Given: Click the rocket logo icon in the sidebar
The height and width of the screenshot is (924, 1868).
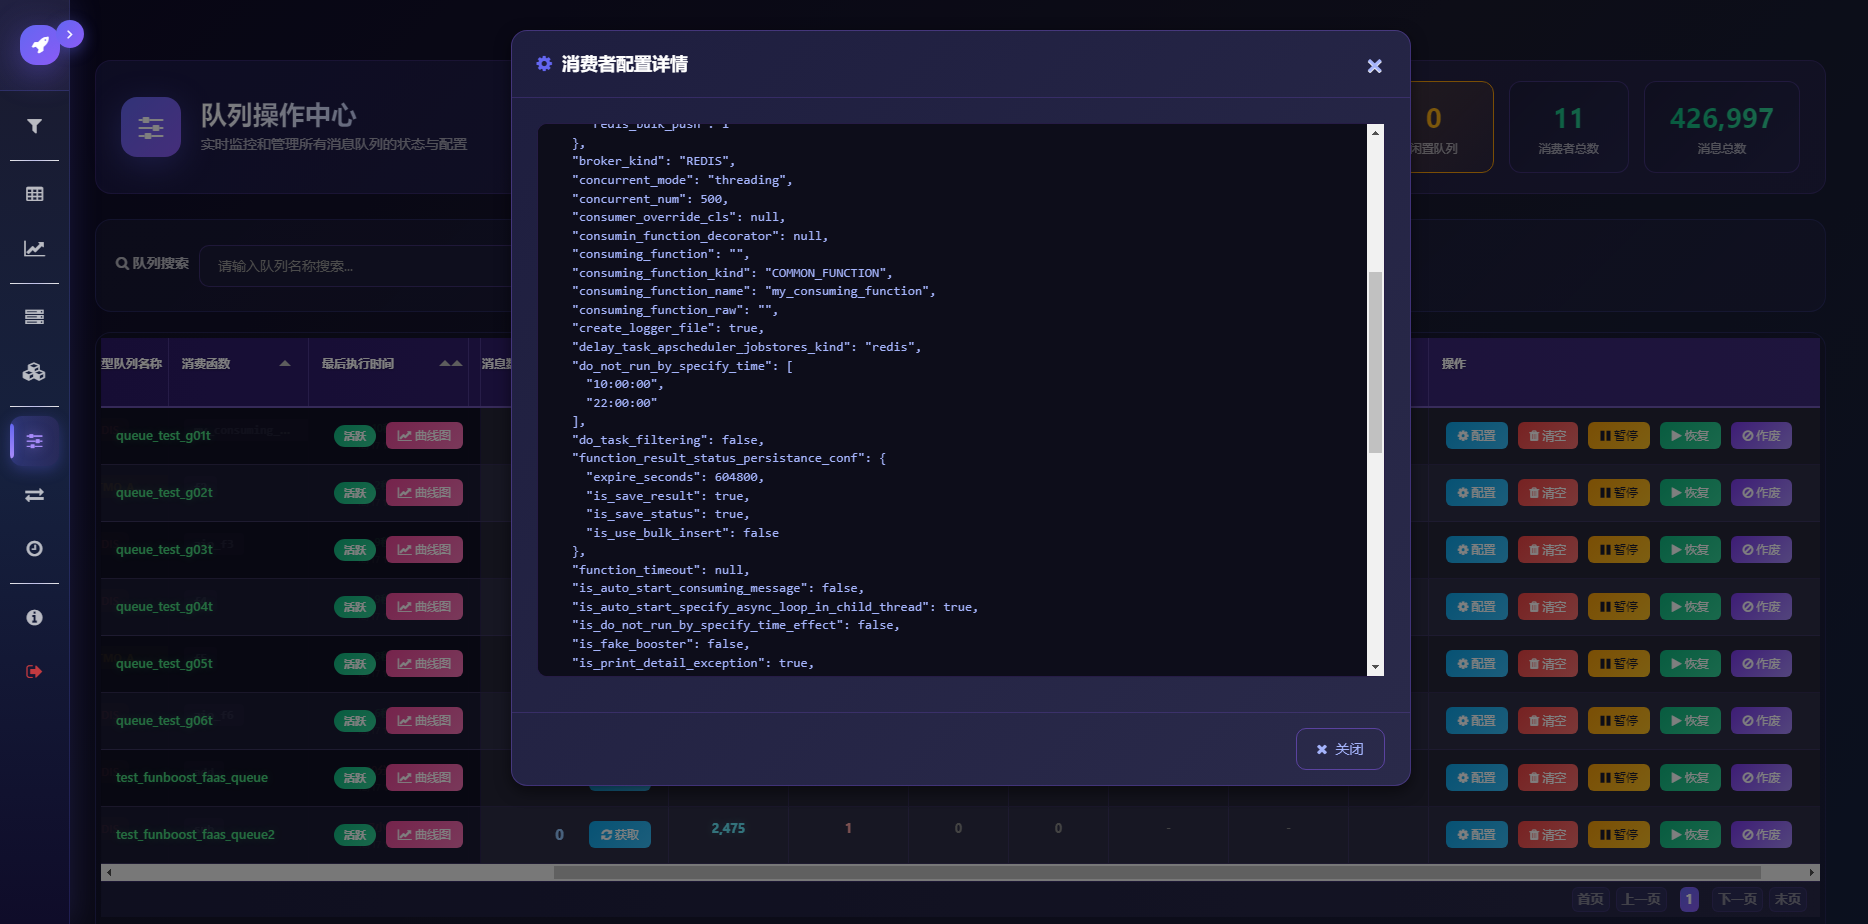Looking at the screenshot, I should (40, 45).
